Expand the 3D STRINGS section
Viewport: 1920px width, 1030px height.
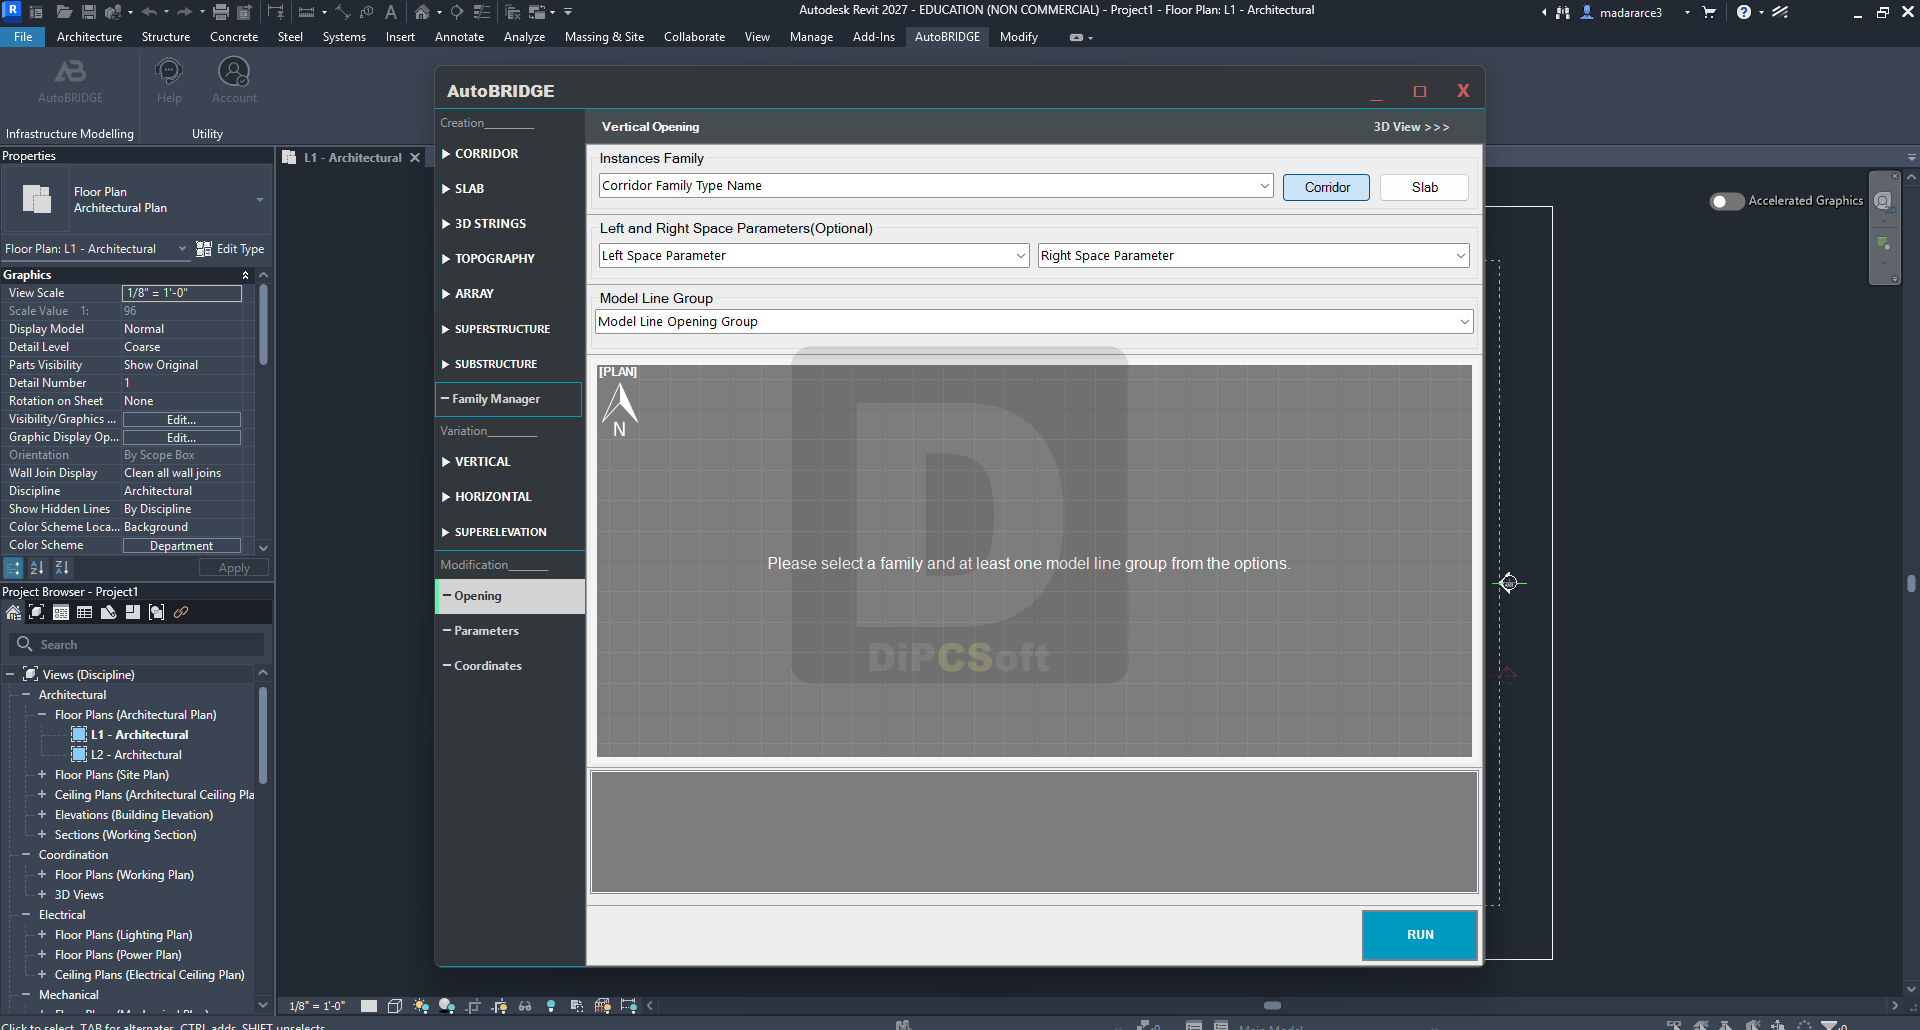click(484, 224)
